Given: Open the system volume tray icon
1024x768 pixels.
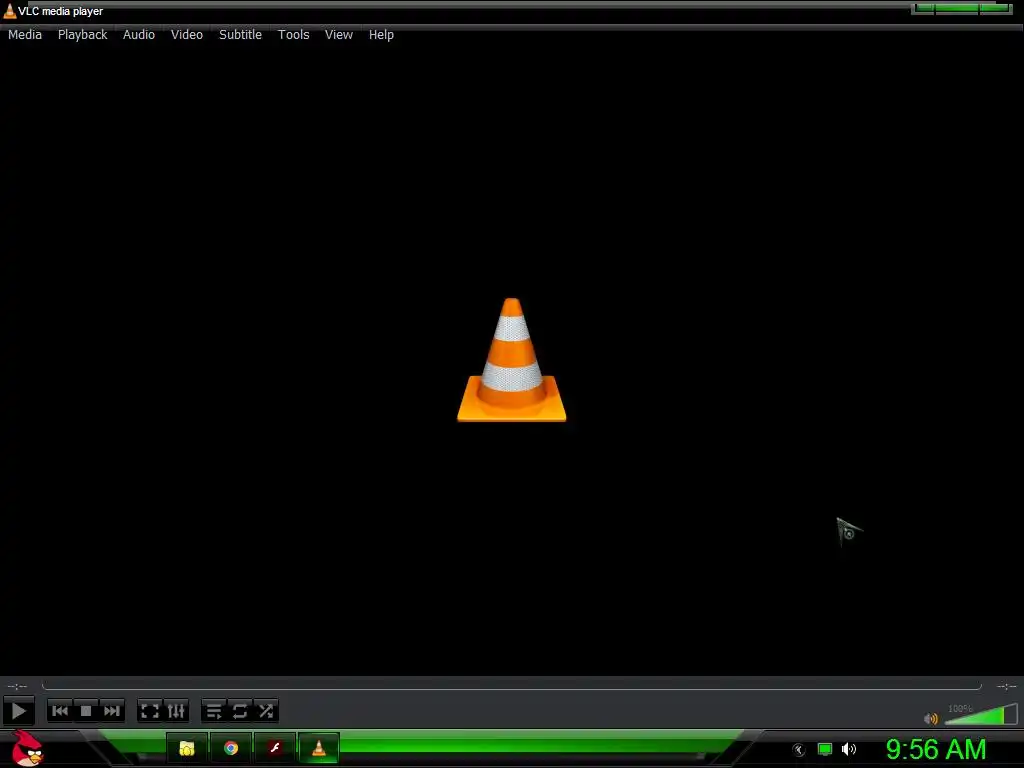Looking at the screenshot, I should tap(849, 749).
